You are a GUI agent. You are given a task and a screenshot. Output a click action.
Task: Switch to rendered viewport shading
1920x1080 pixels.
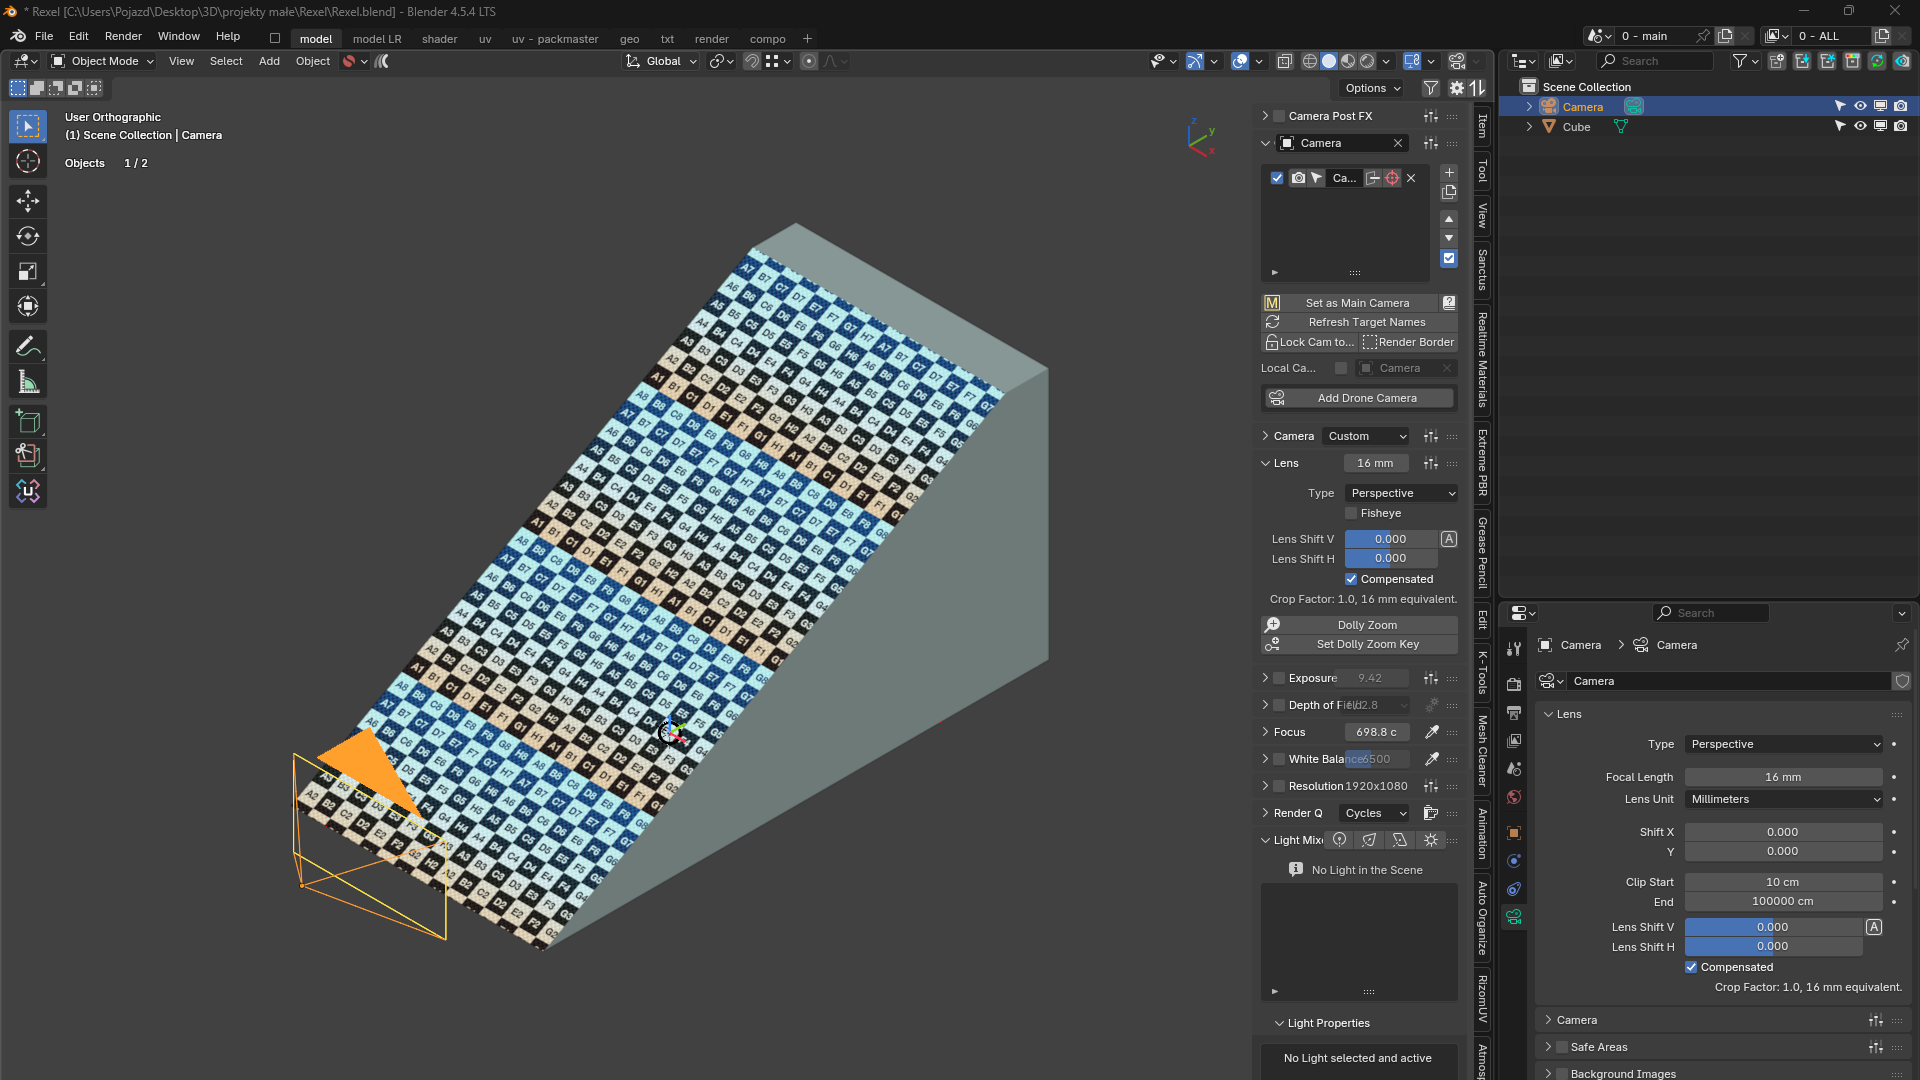(x=1367, y=61)
